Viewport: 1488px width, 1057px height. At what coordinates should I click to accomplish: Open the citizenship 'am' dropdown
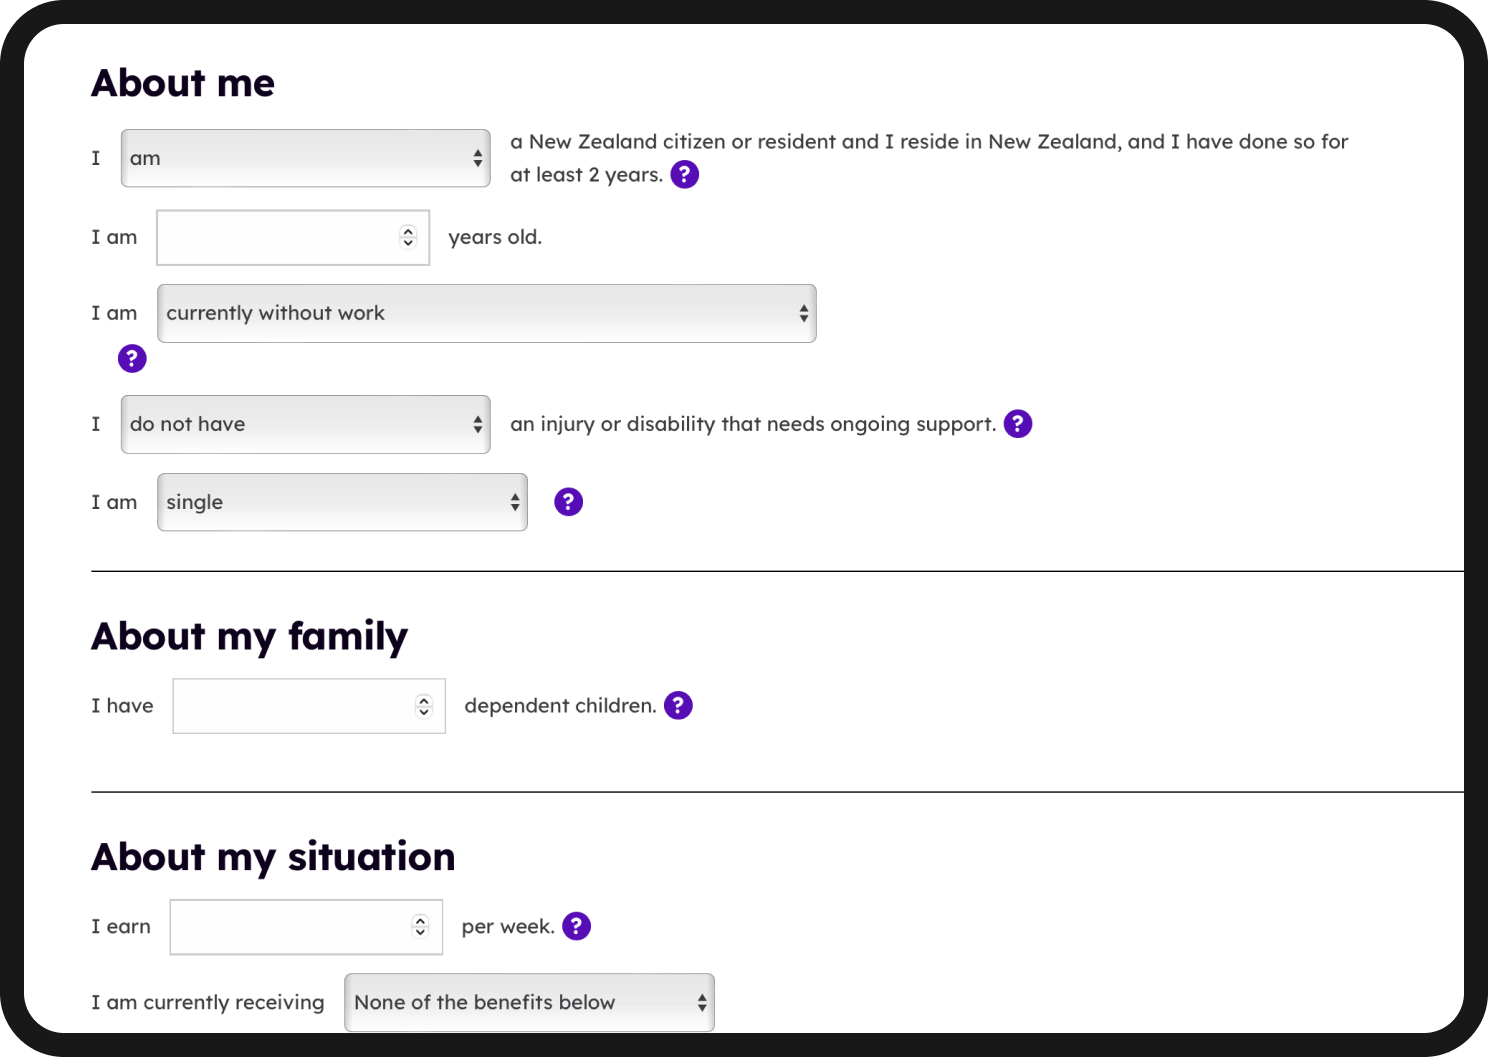[305, 158]
